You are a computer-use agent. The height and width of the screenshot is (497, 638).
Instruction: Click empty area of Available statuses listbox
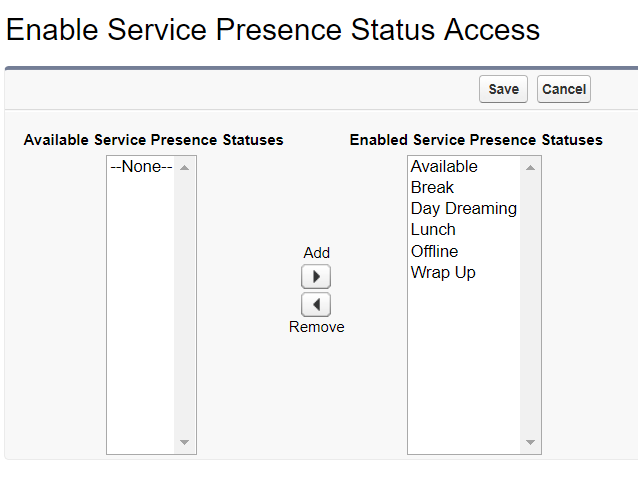141,313
